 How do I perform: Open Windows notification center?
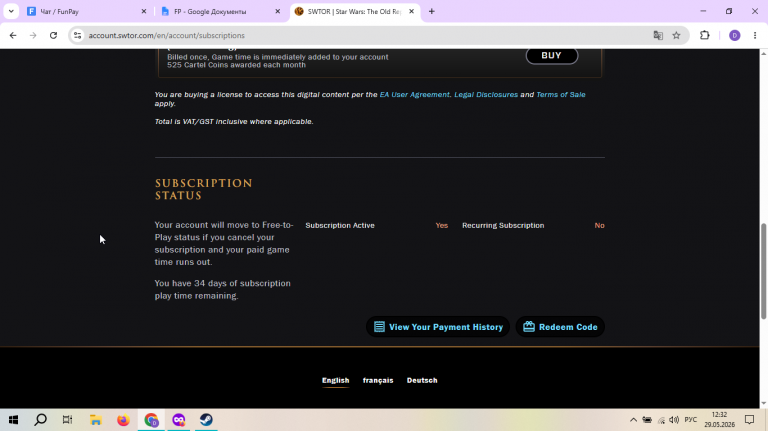point(749,420)
